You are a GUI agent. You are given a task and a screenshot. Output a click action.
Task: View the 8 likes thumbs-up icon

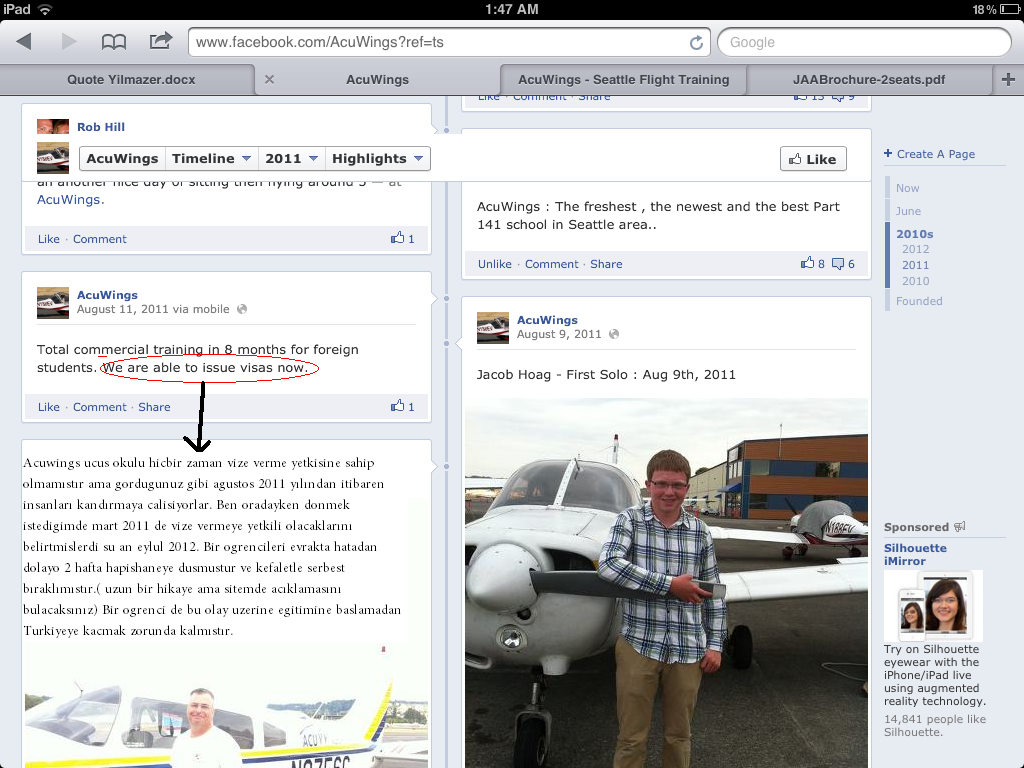tap(808, 263)
